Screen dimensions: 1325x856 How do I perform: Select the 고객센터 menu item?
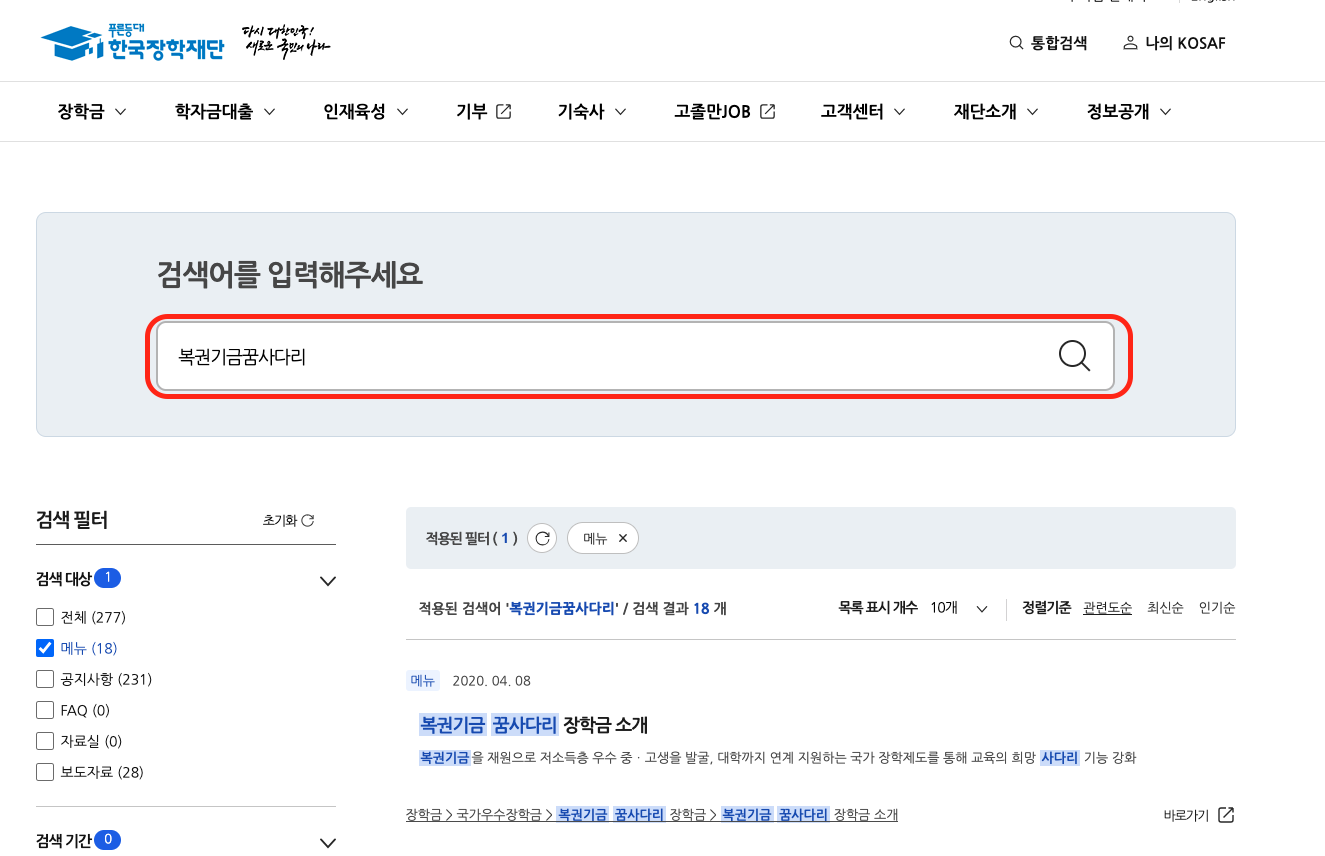(852, 111)
